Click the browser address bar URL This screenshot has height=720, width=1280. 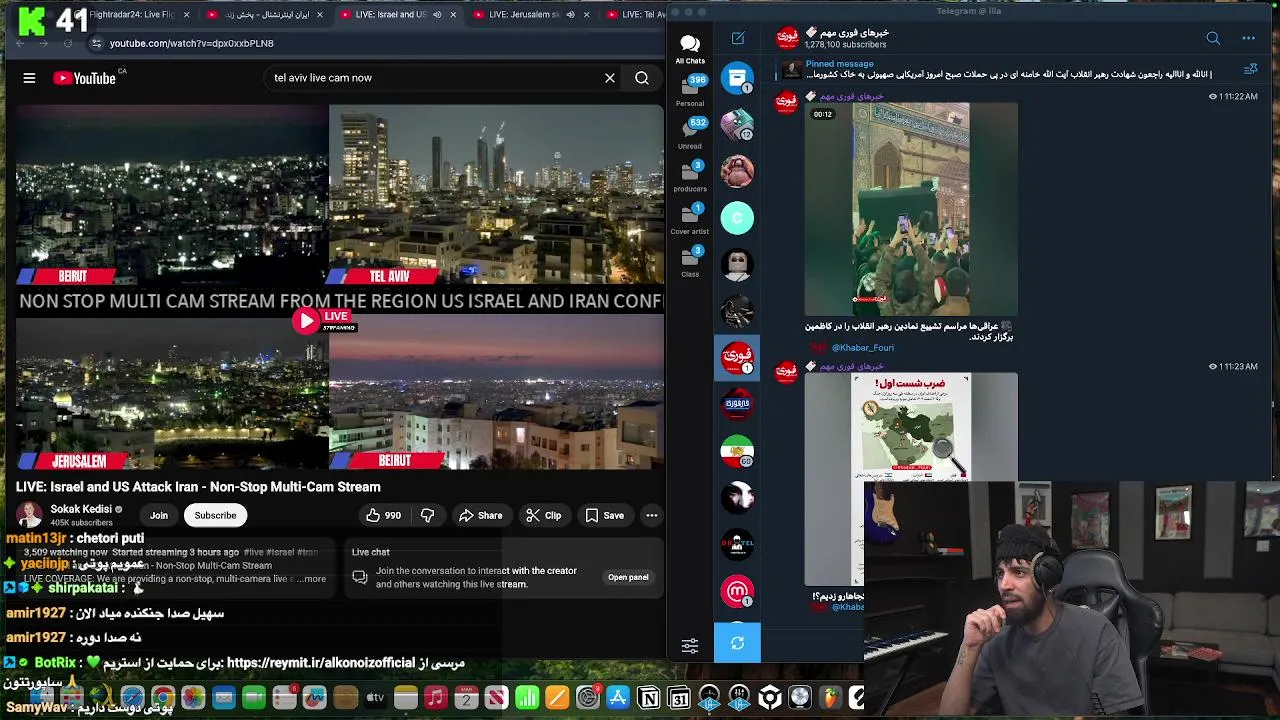pyautogui.click(x=191, y=43)
